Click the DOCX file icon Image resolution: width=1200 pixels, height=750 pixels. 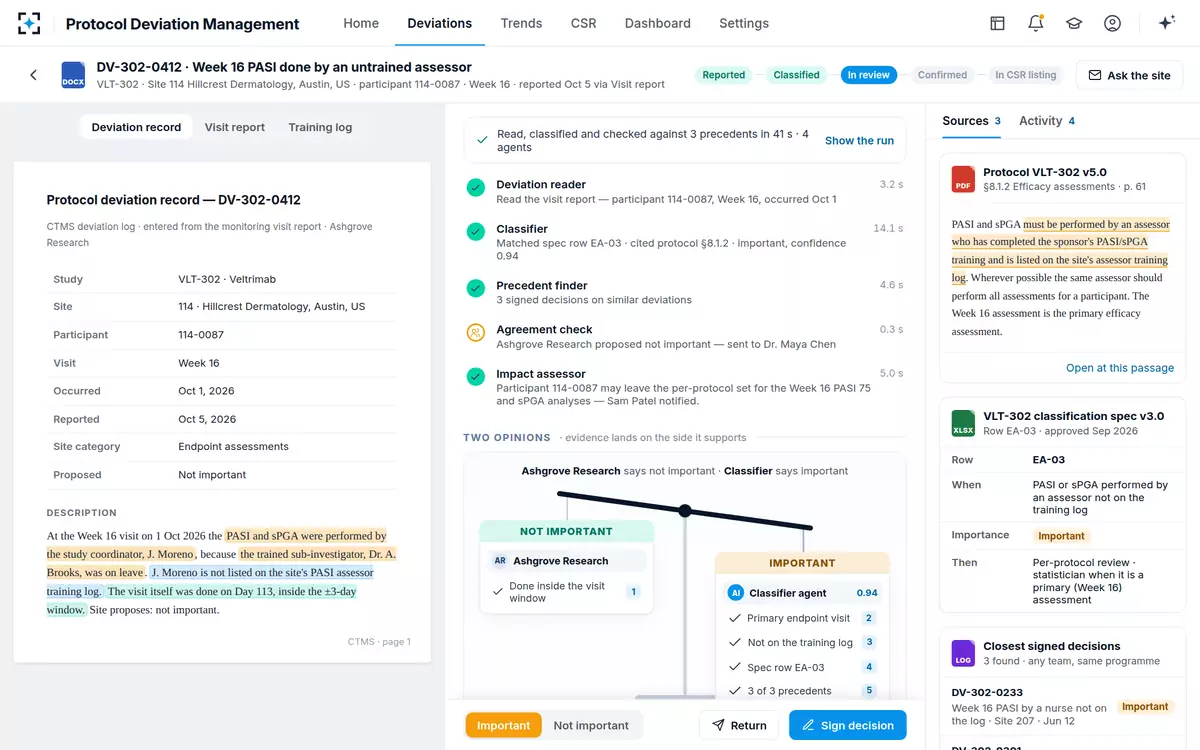(x=73, y=75)
